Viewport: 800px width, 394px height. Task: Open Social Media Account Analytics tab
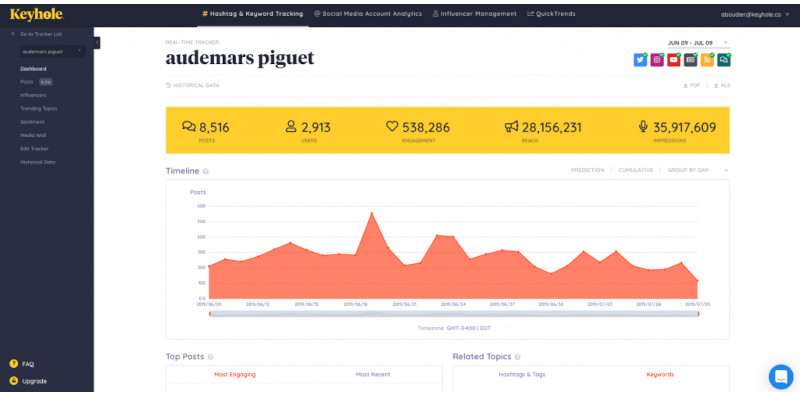(x=368, y=14)
